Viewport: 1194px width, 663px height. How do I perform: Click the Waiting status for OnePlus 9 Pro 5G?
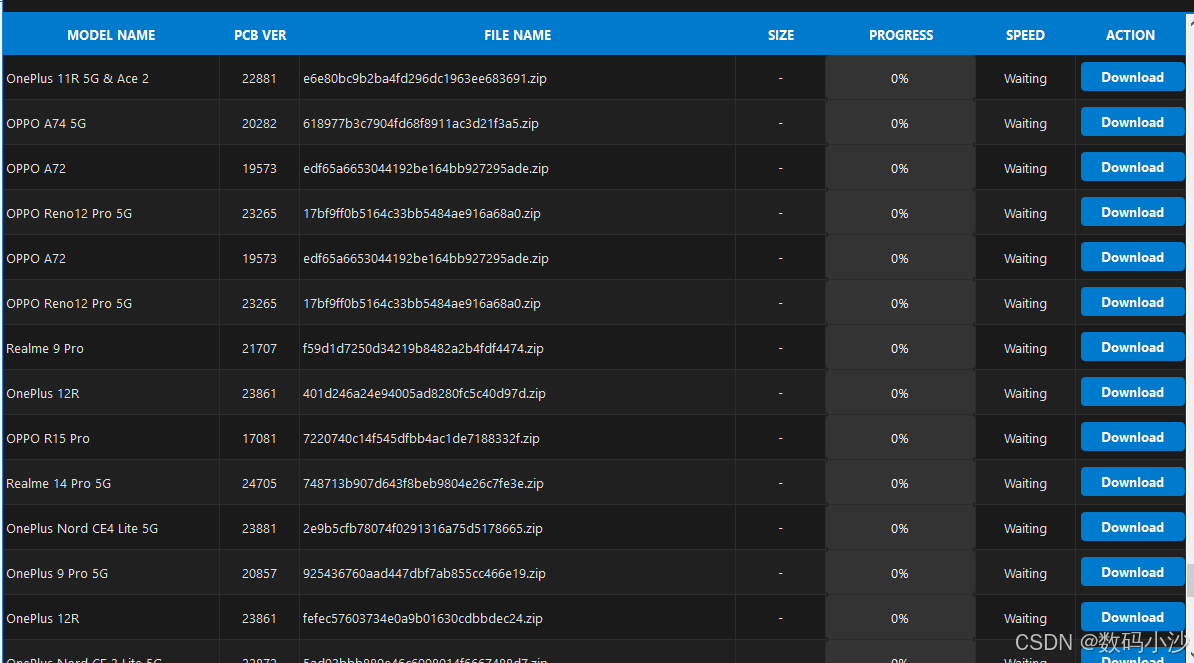pos(1025,573)
